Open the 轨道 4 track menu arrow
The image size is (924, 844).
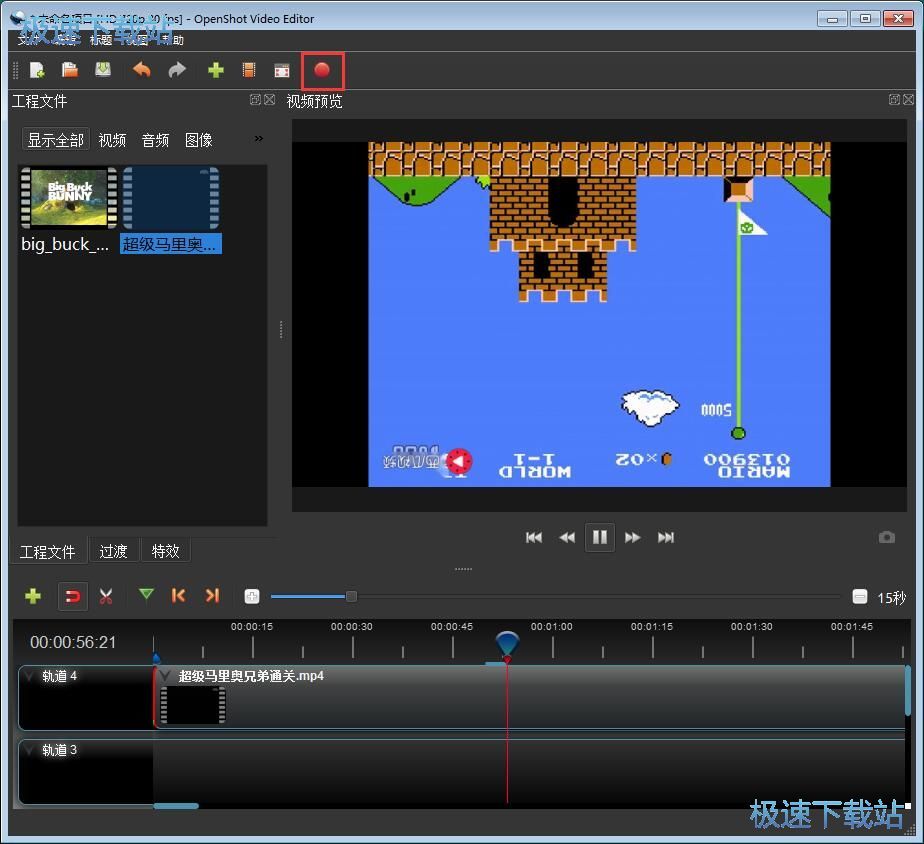[x=29, y=675]
